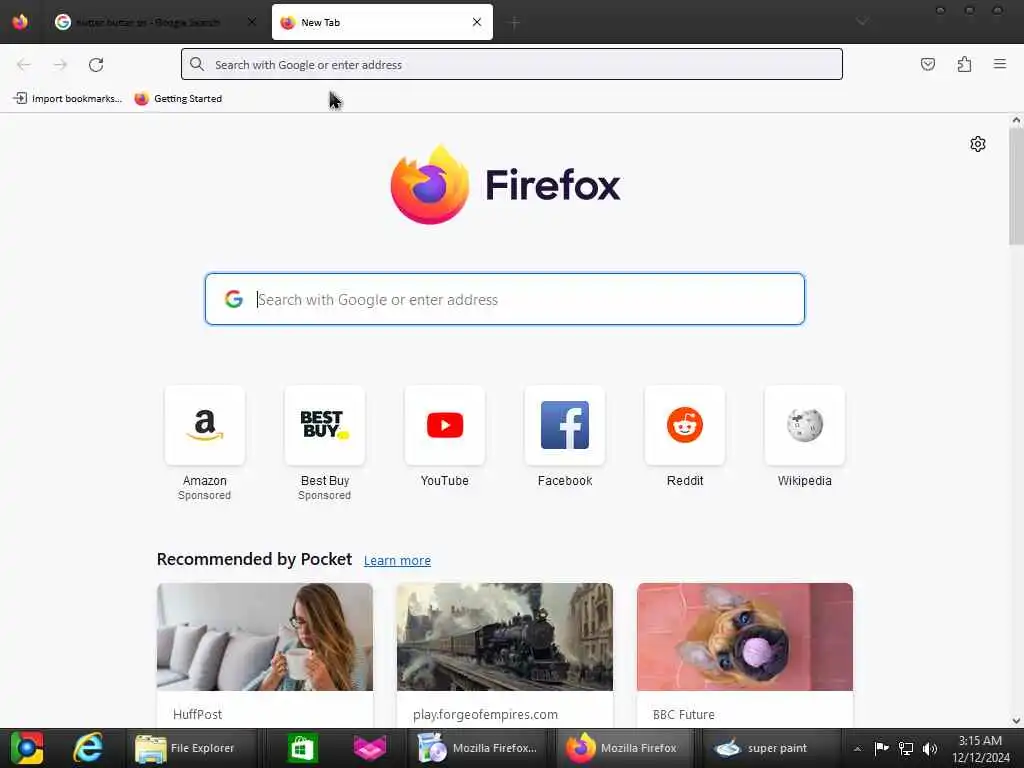This screenshot has height=768, width=1024.
Task: Close the New Tab tab
Action: pos(477,22)
